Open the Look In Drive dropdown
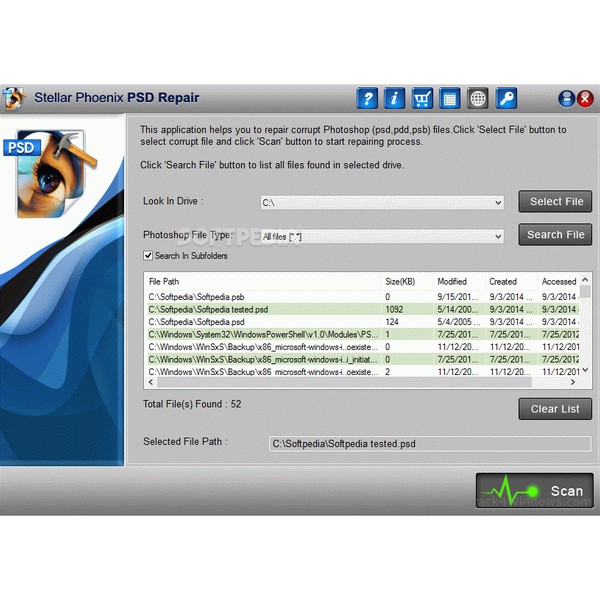 382,202
